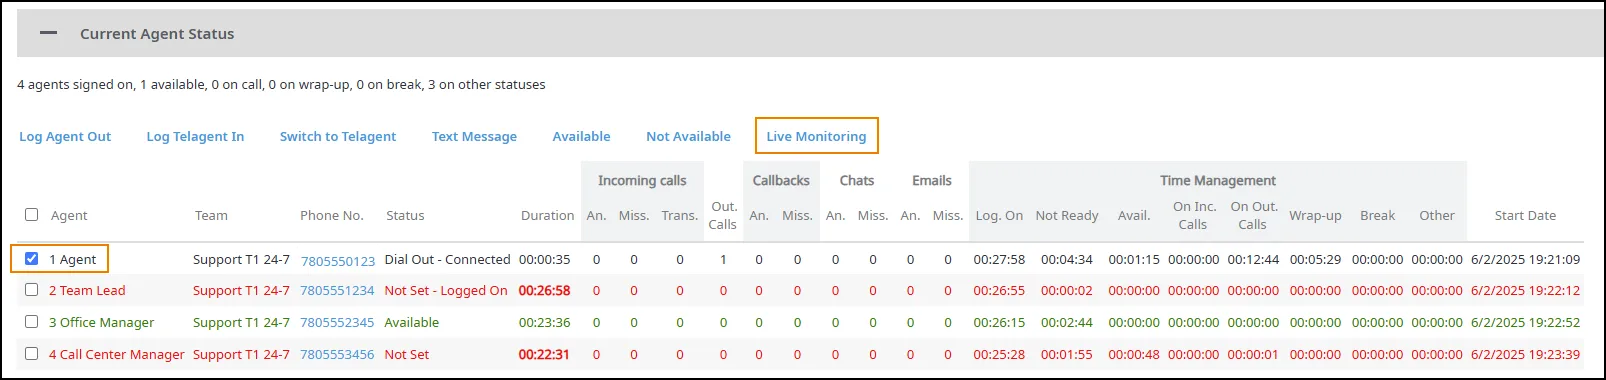1606x380 pixels.
Task: Check the 4 Call Center Manager checkbox
Action: tap(31, 354)
